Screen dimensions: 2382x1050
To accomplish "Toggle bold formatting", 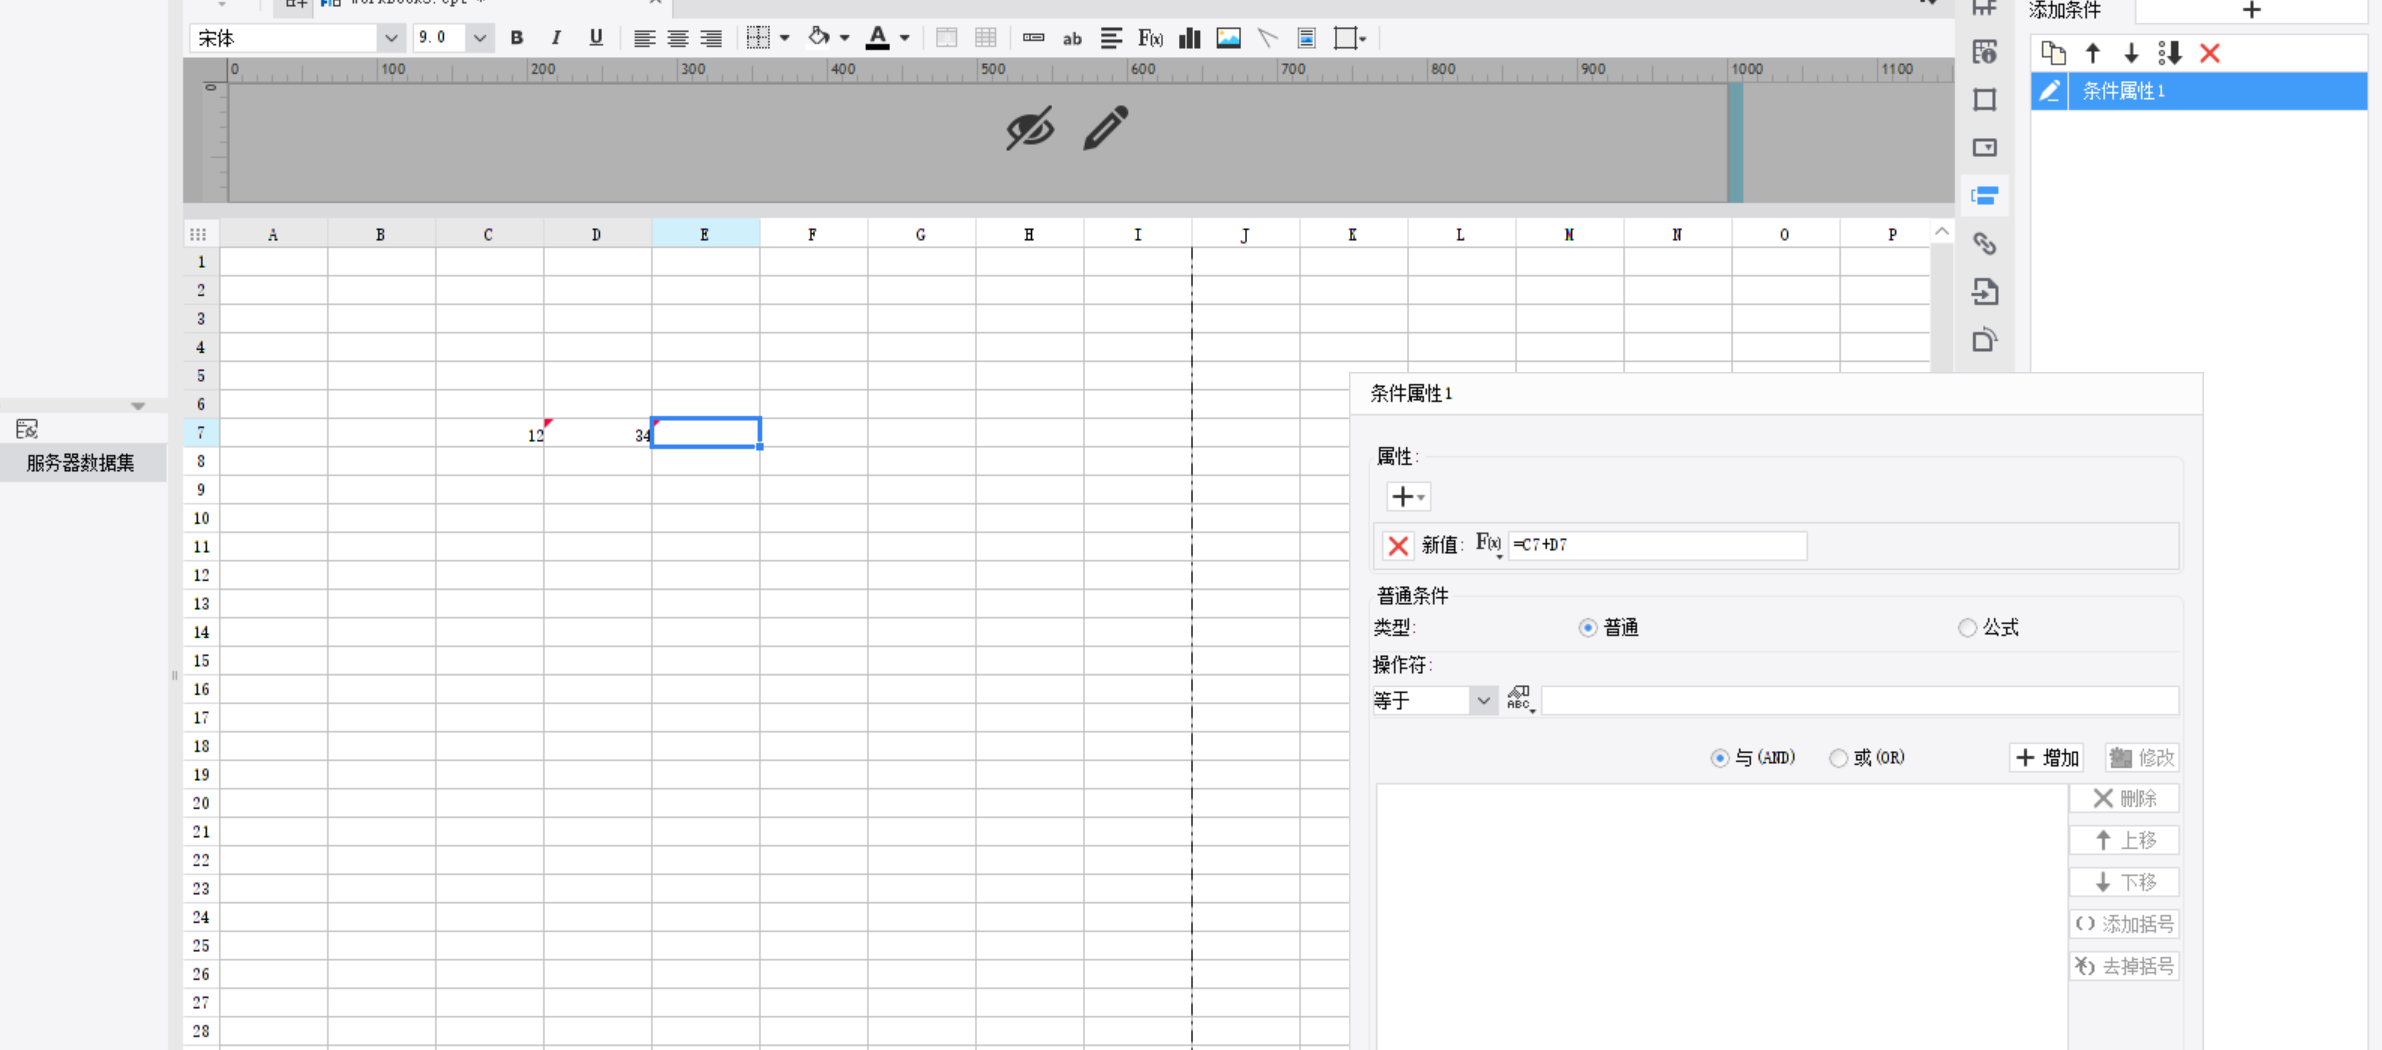I will (x=517, y=38).
